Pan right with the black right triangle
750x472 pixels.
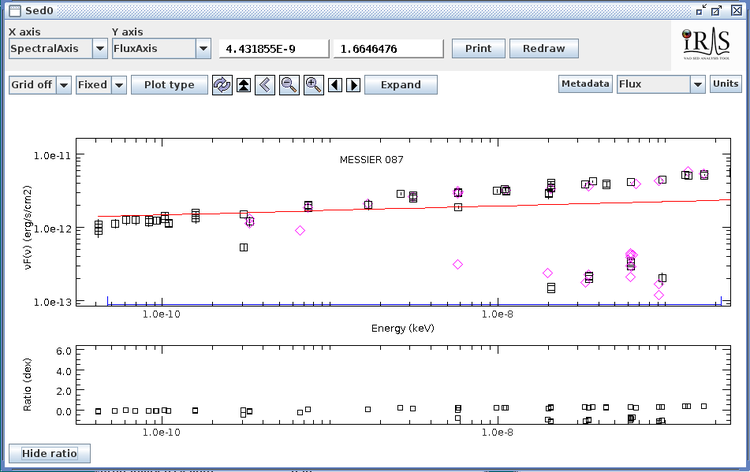[x=353, y=85]
